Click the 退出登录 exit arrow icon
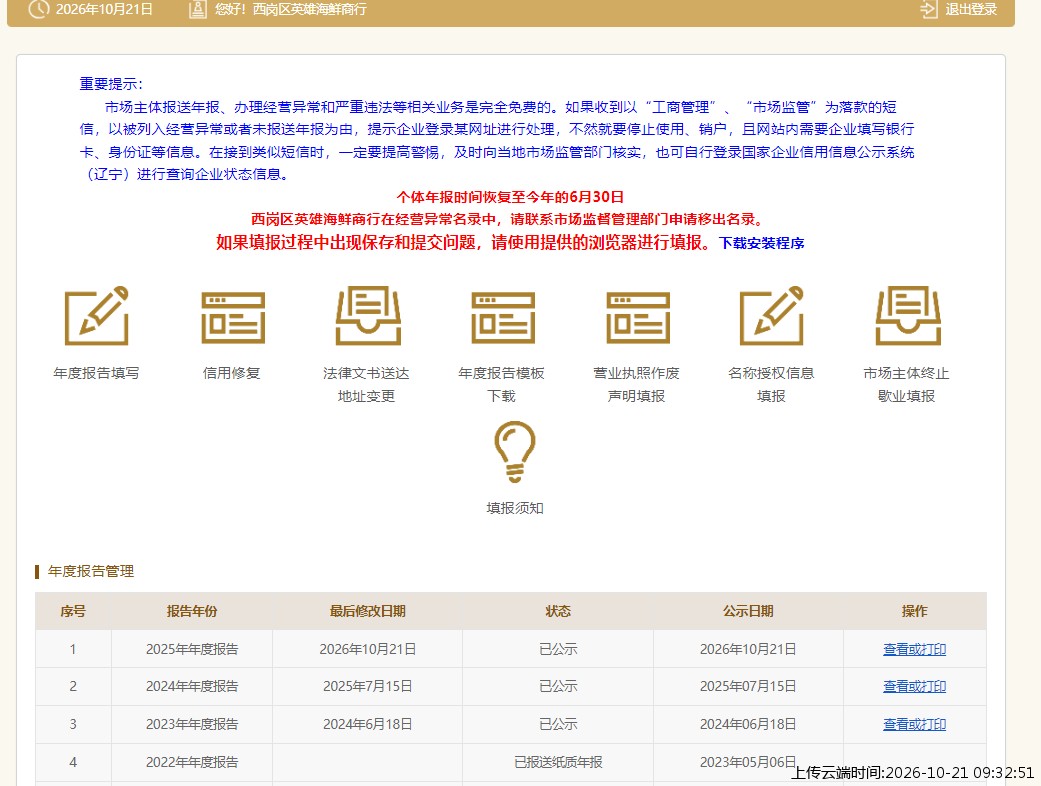This screenshot has height=786, width=1041. point(928,9)
